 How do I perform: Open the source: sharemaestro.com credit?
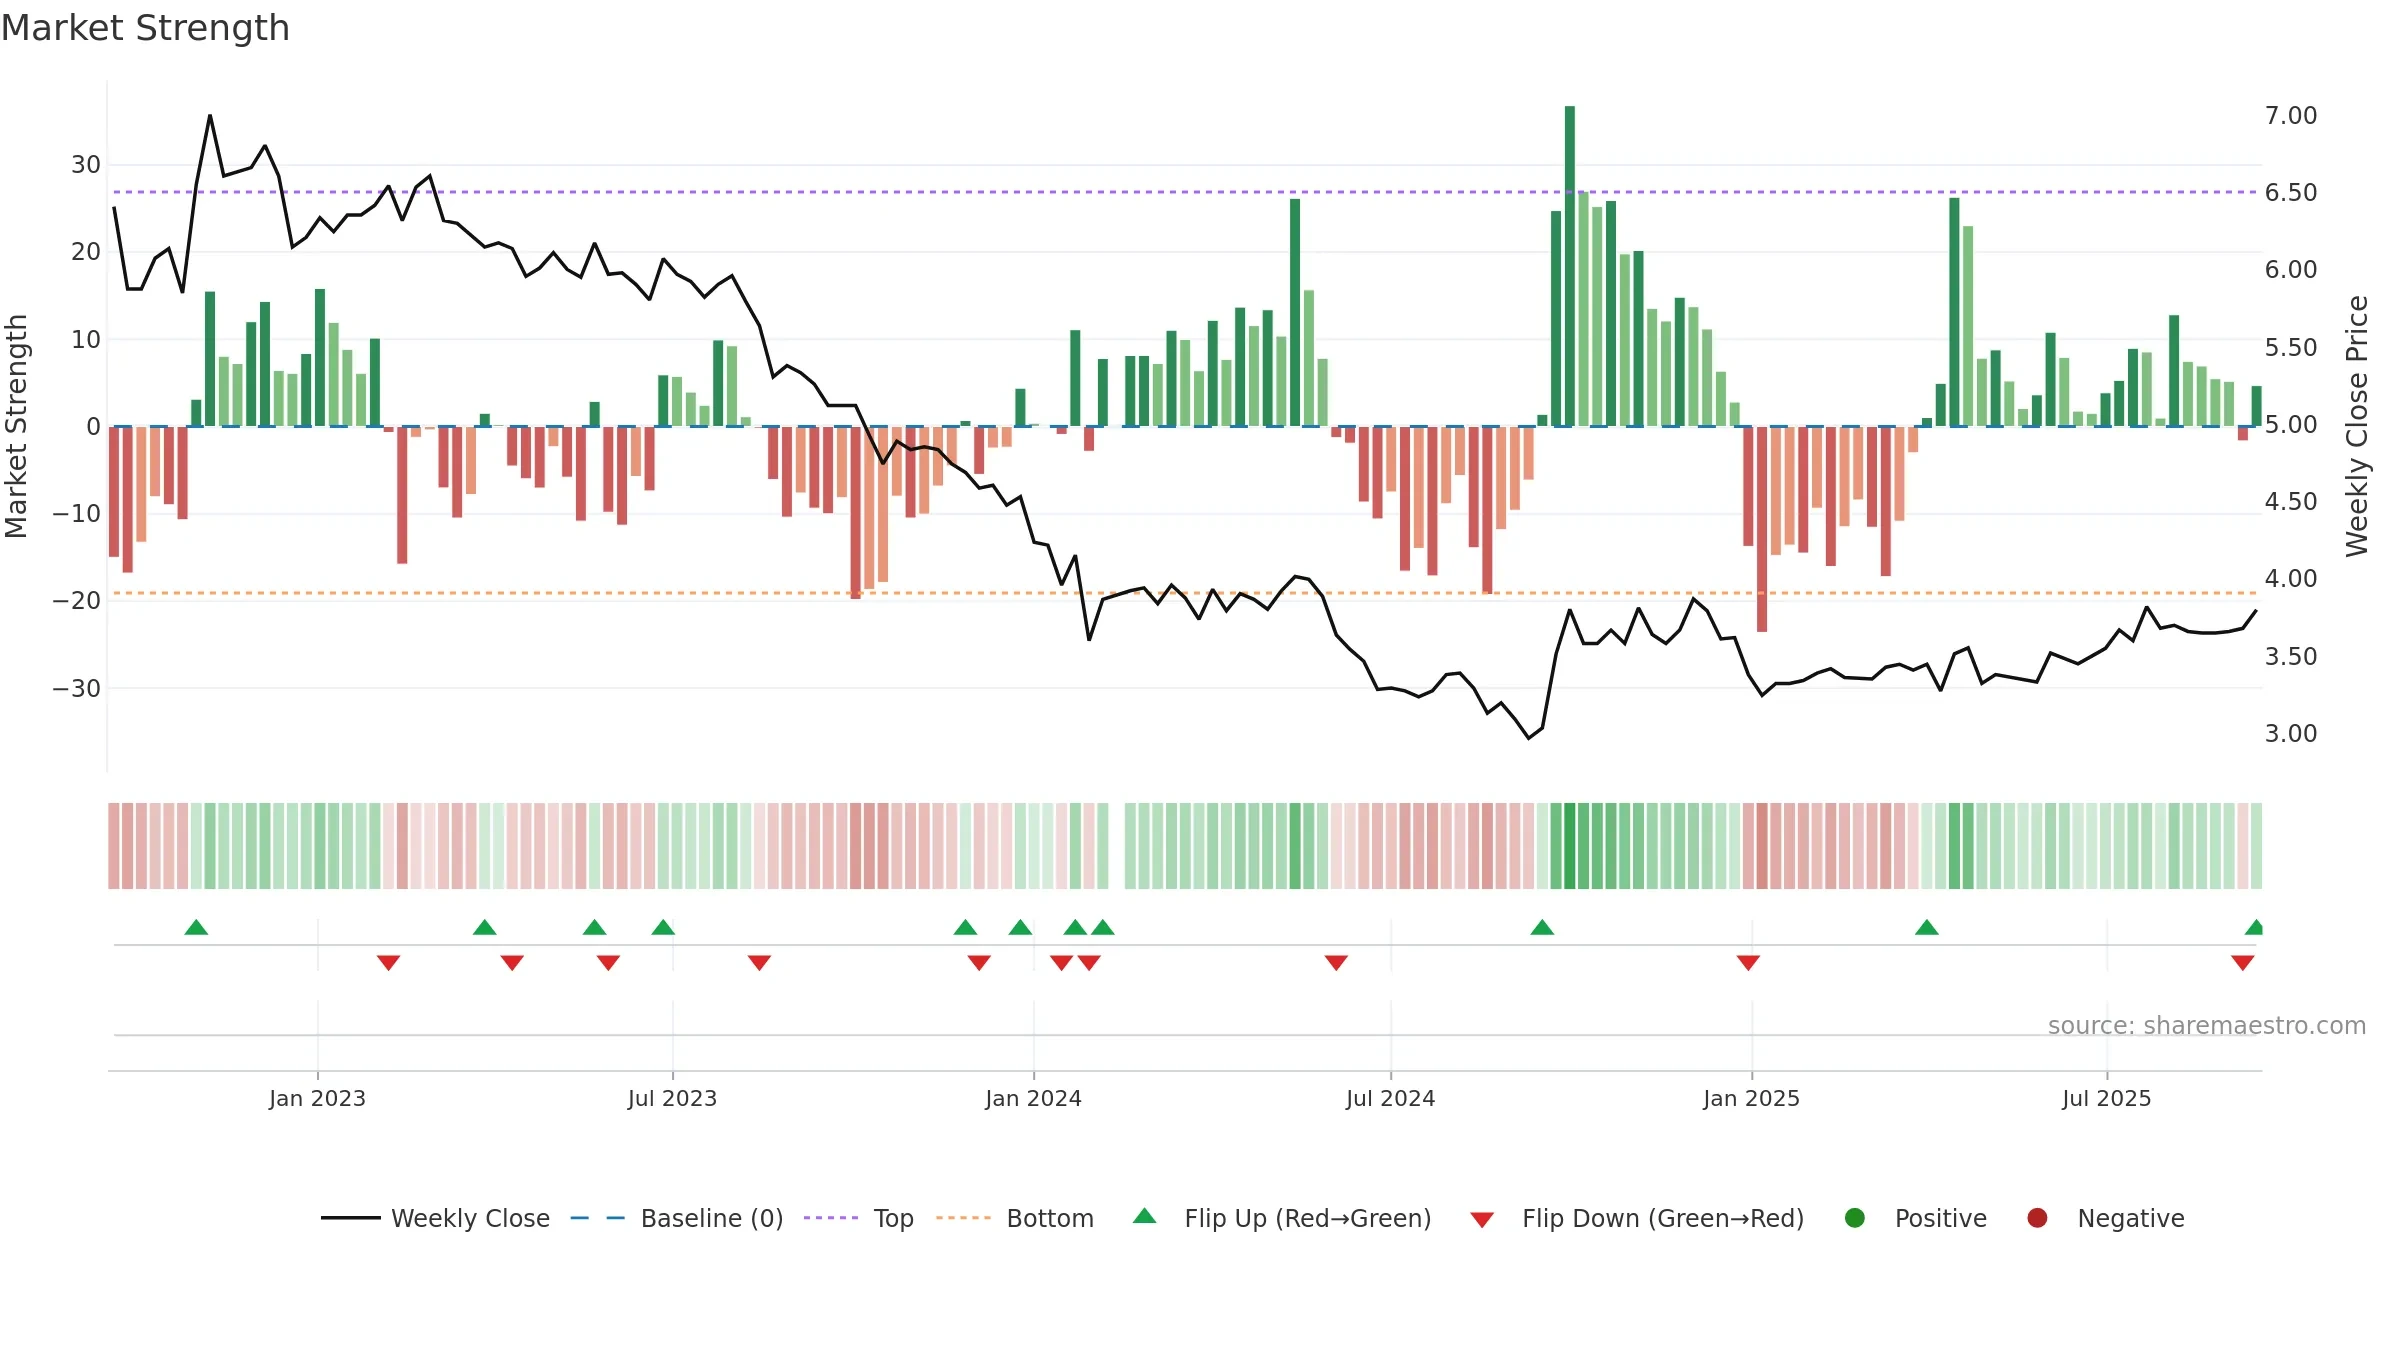[2207, 1025]
